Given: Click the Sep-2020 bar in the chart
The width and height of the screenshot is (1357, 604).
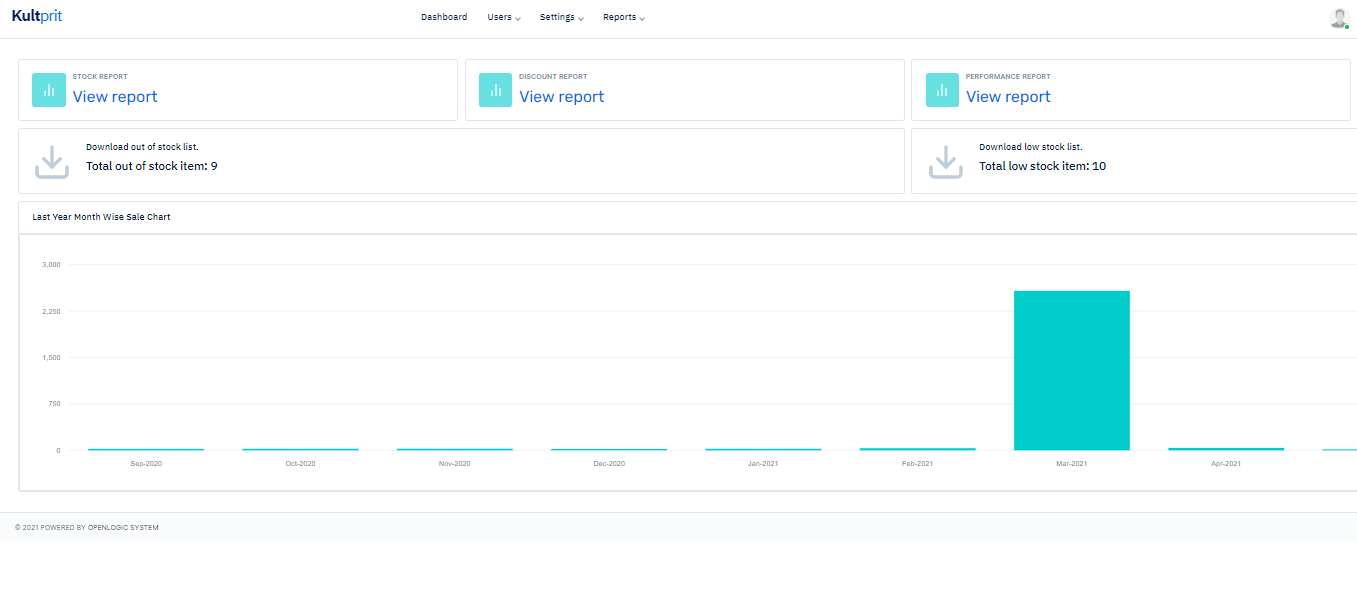Looking at the screenshot, I should pyautogui.click(x=146, y=449).
